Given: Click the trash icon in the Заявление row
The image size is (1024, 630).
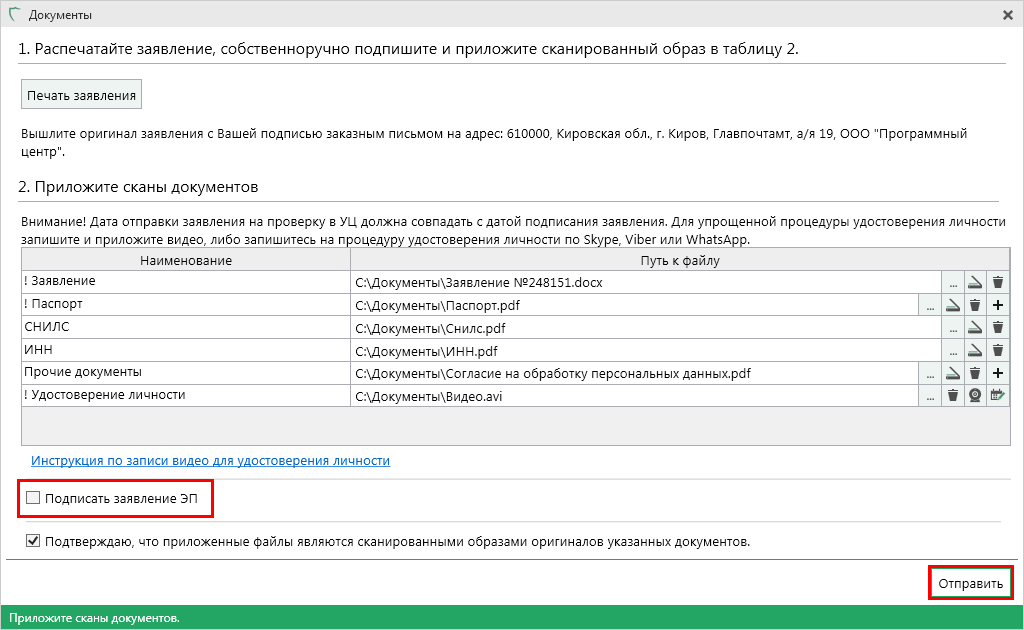Looking at the screenshot, I should 997,283.
